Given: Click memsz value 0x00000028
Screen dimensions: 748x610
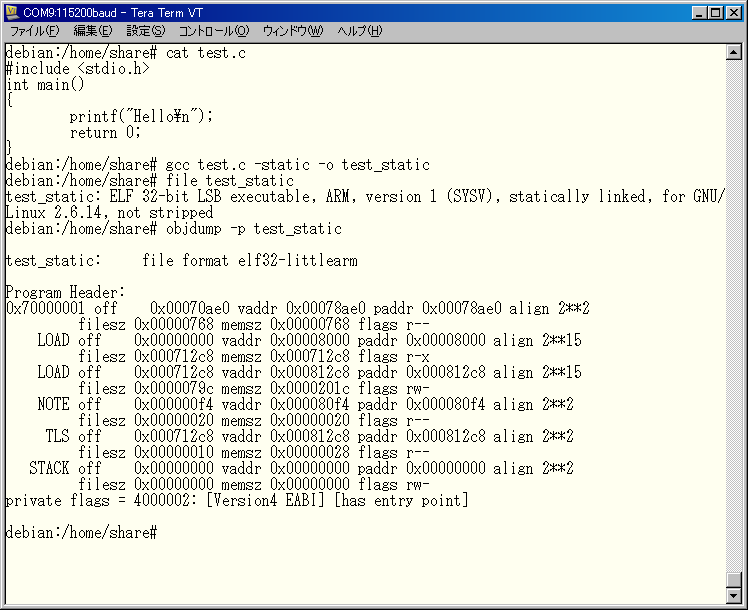Looking at the screenshot, I should tap(310, 453).
